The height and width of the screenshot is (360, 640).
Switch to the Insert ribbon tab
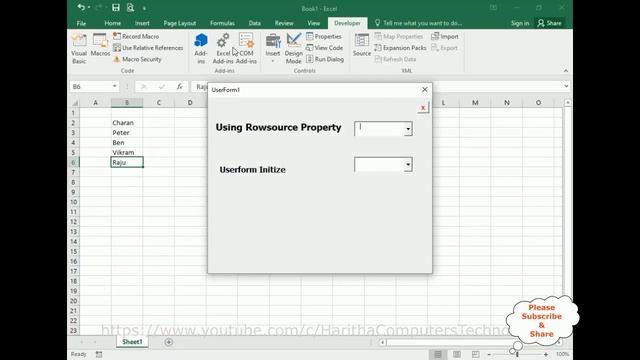(142, 23)
